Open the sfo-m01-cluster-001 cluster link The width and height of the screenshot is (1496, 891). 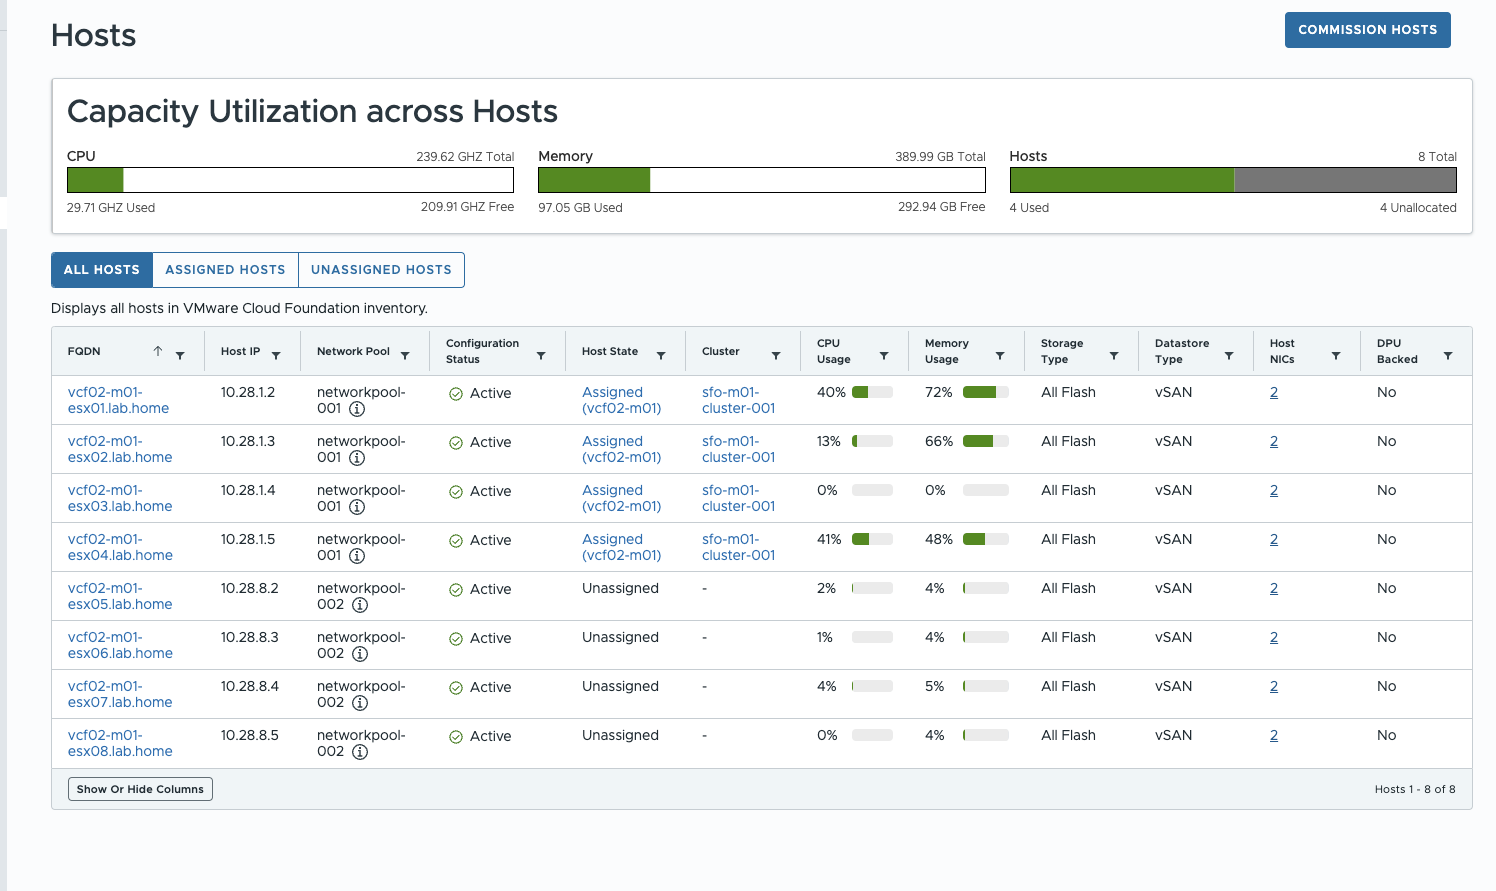[737, 400]
